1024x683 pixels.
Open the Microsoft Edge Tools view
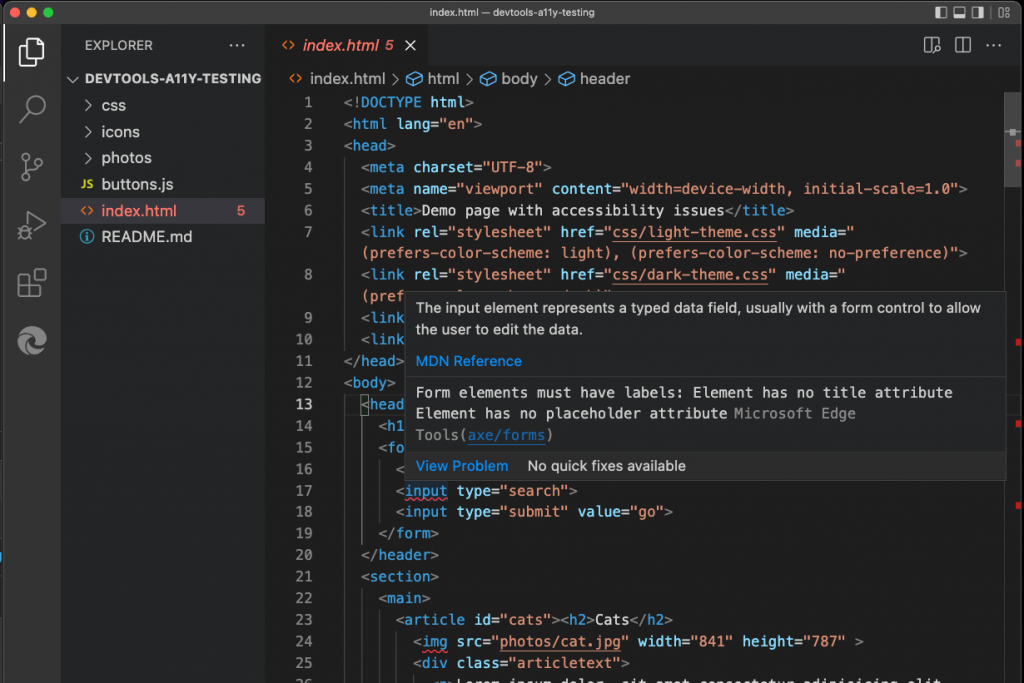pyautogui.click(x=31, y=340)
